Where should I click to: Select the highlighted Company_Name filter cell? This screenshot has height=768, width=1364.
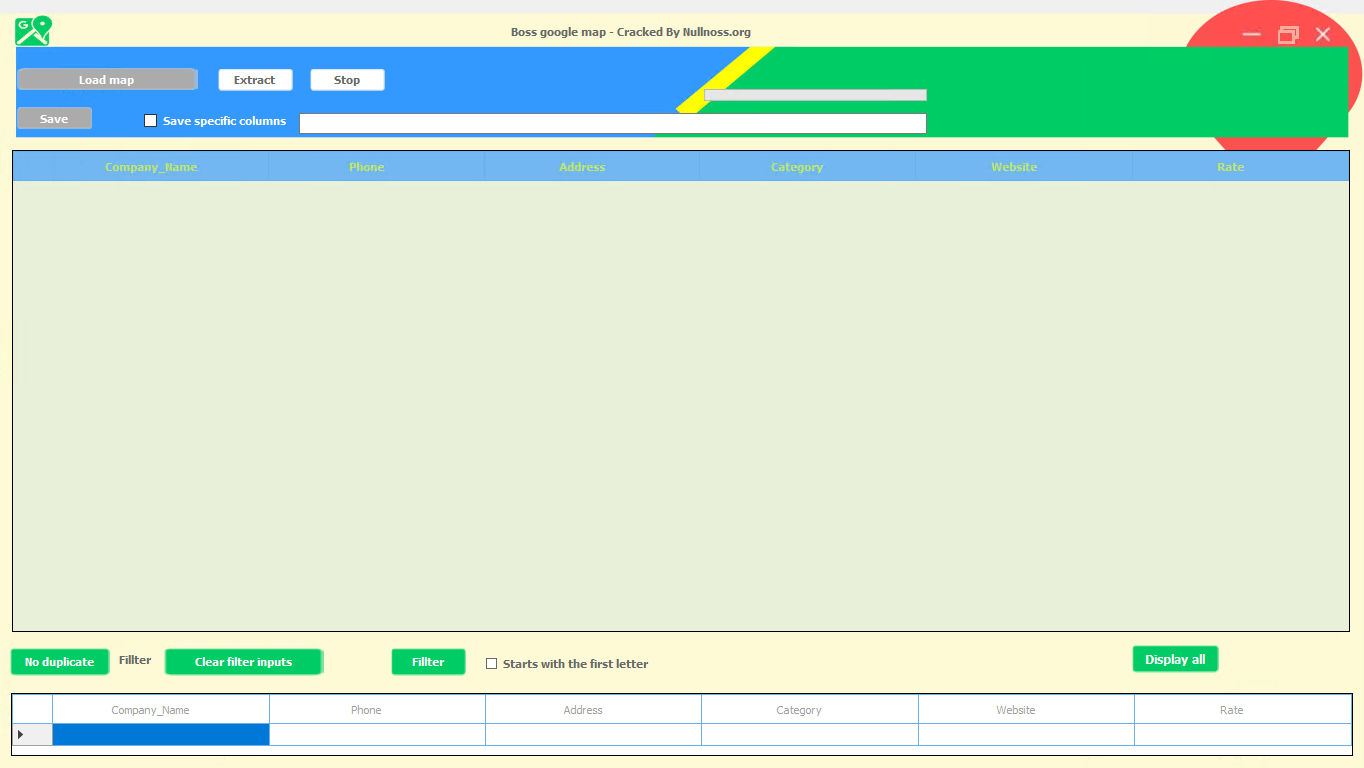click(x=160, y=735)
